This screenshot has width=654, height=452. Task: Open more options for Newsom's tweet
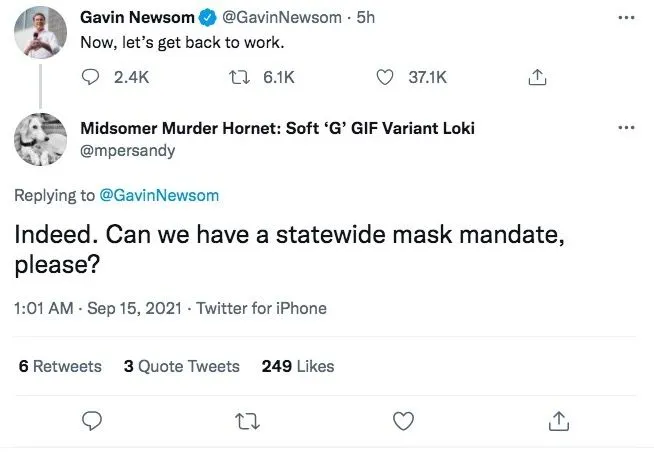626,18
